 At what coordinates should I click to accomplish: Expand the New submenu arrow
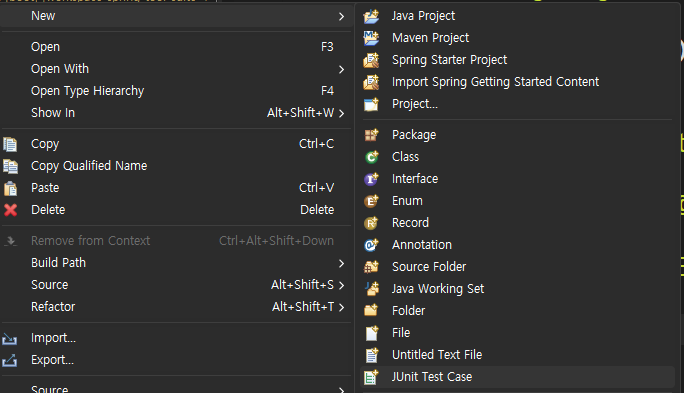(342, 17)
